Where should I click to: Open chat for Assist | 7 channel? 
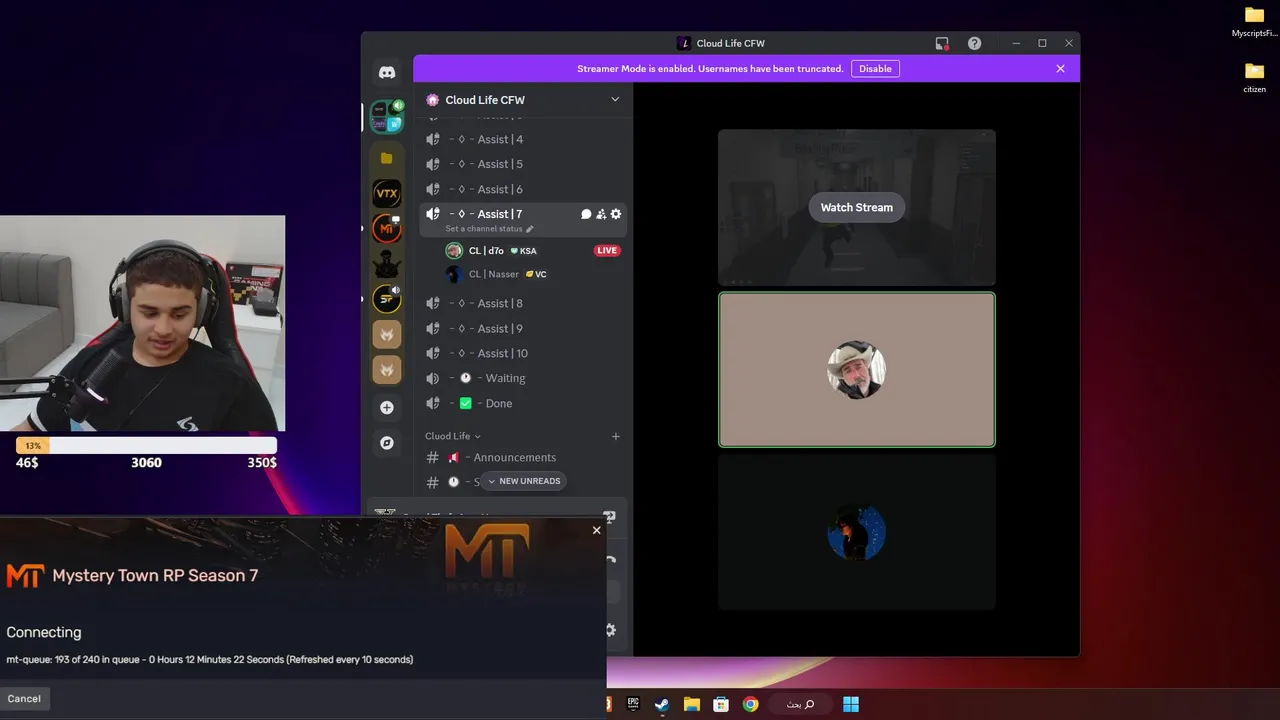coord(586,214)
